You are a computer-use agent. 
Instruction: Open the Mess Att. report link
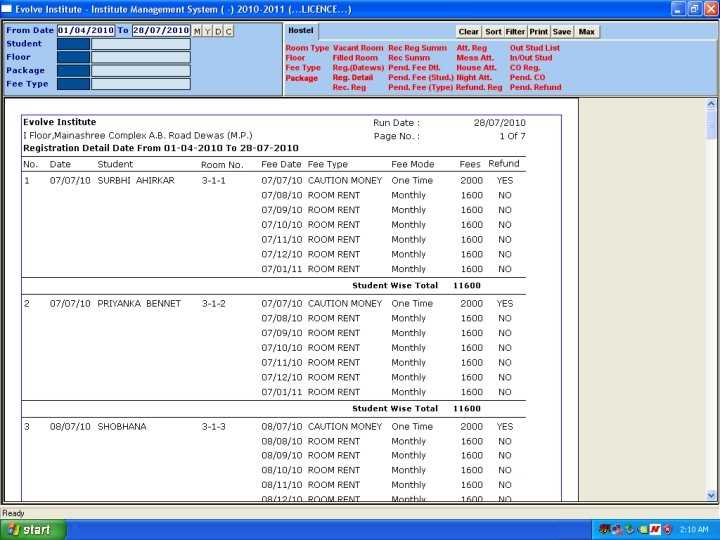(x=475, y=58)
